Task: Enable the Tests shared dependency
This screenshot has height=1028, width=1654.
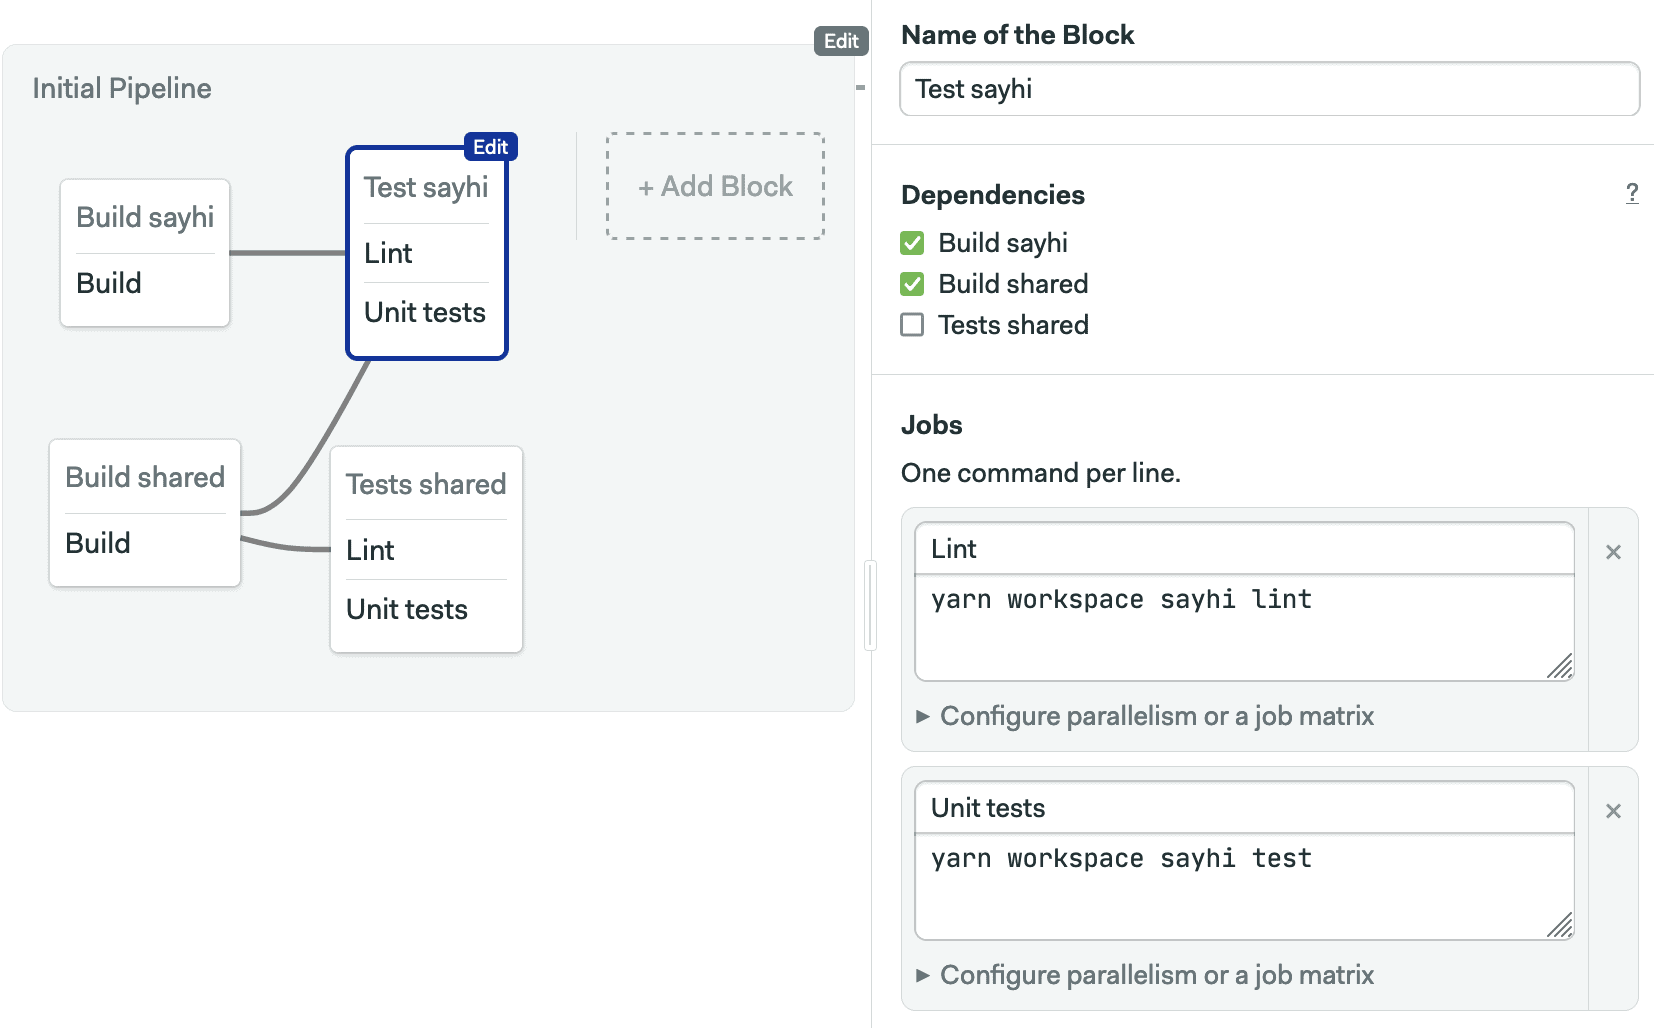Action: [x=912, y=325]
